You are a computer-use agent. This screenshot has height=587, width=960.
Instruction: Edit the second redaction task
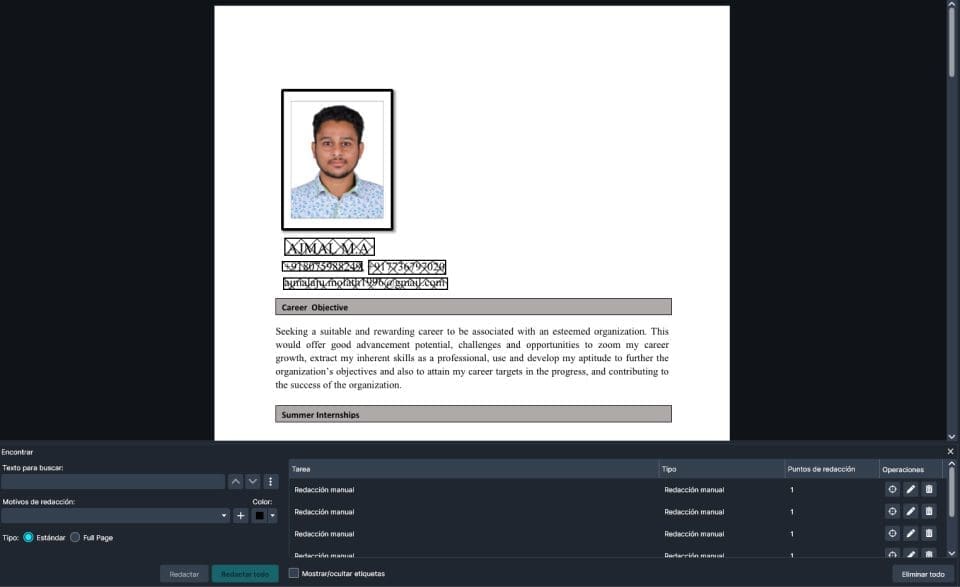click(x=909, y=511)
